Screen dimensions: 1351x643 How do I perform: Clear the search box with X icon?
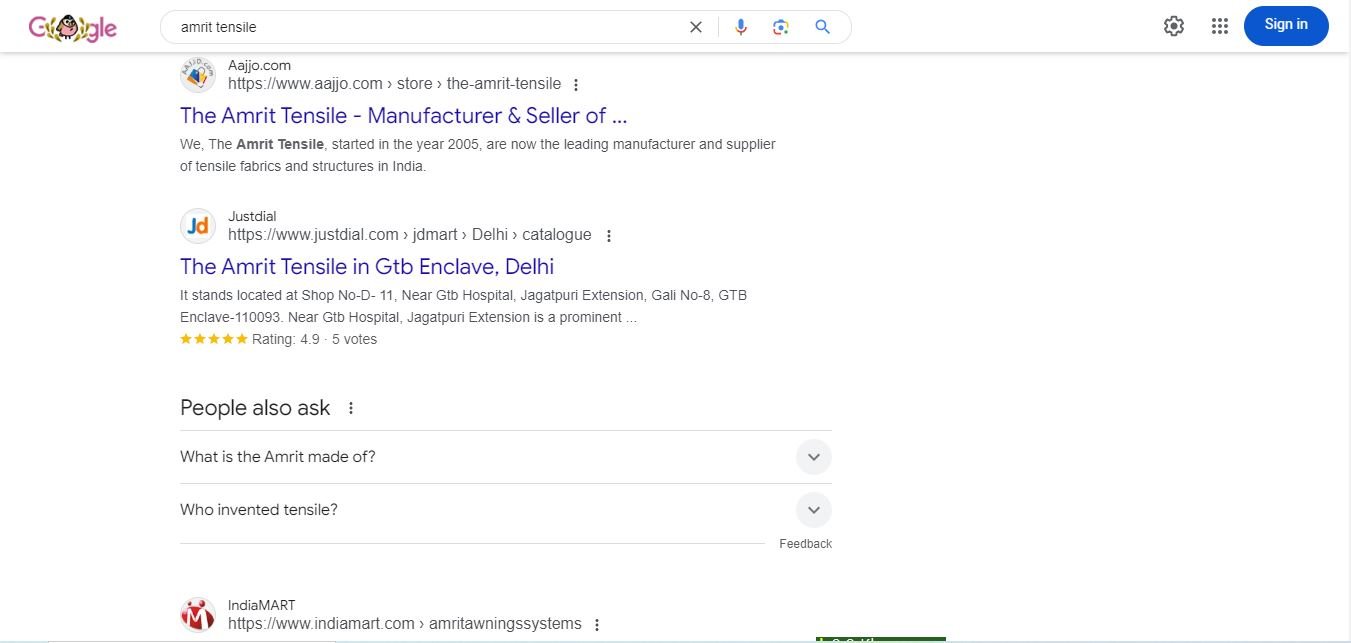tap(696, 27)
